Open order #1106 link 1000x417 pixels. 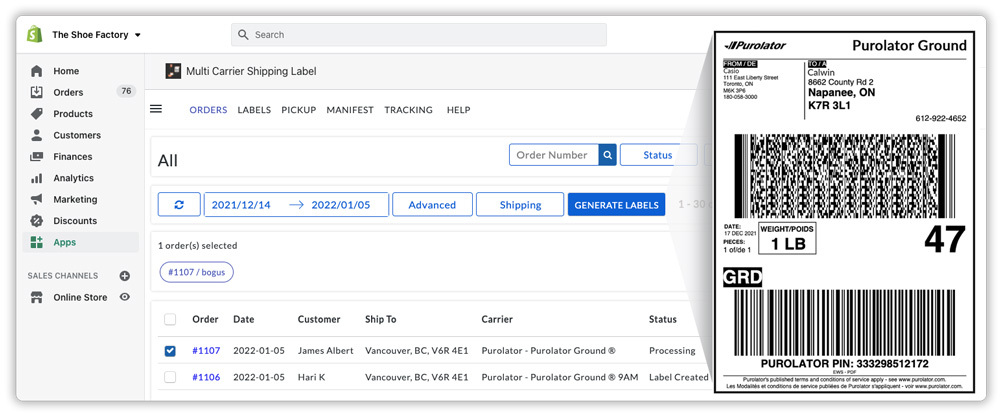(206, 377)
